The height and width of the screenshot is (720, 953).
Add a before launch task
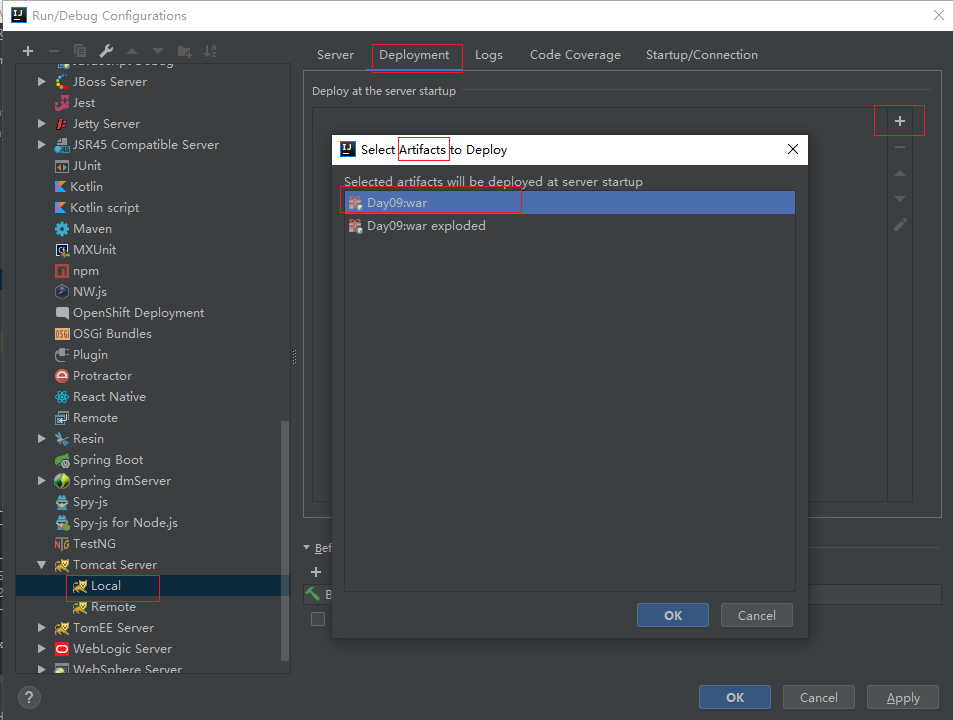[x=316, y=572]
